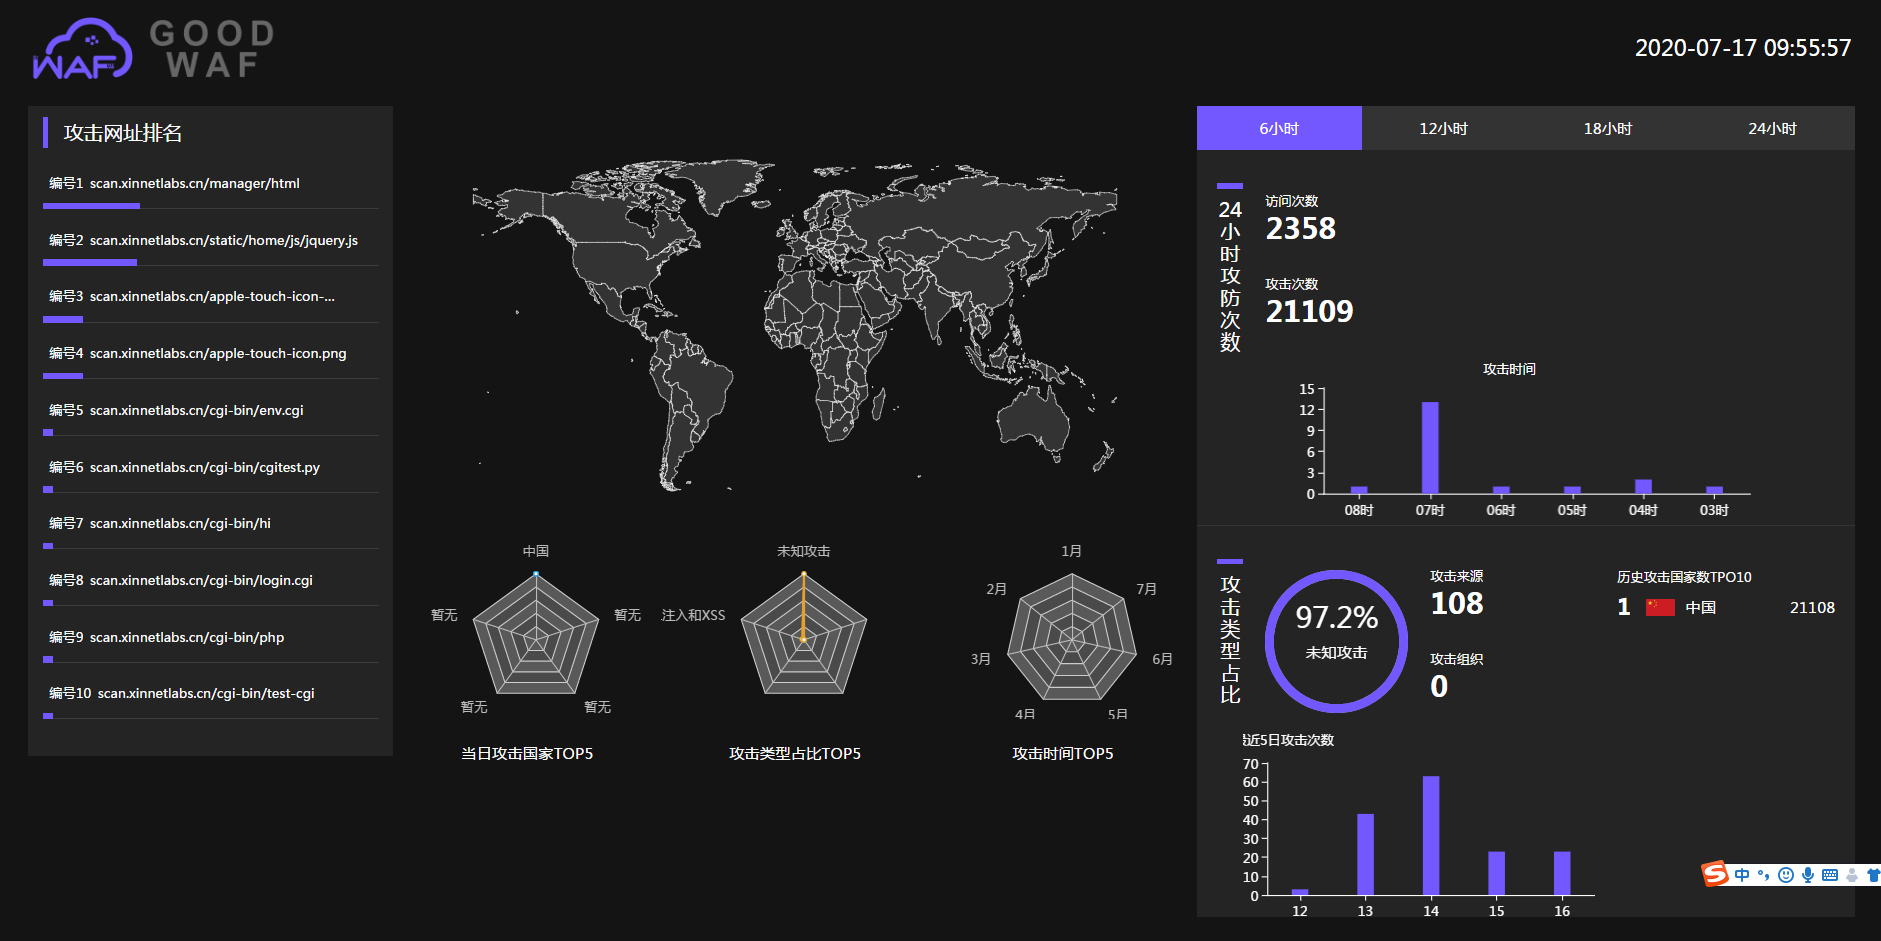Select the 6小时 time range tab

point(1279,128)
